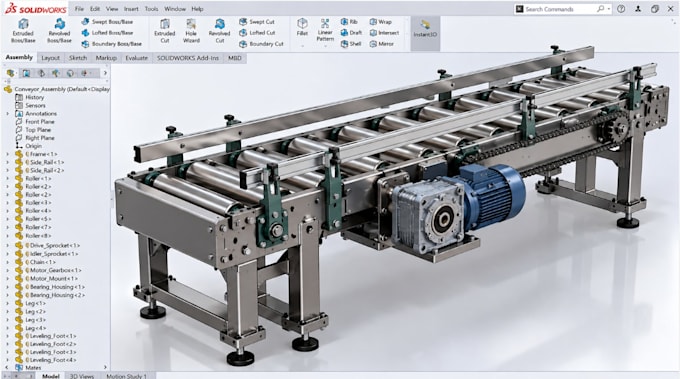Switch to the PropertyManager panel icon

pyautogui.click(x=26, y=73)
